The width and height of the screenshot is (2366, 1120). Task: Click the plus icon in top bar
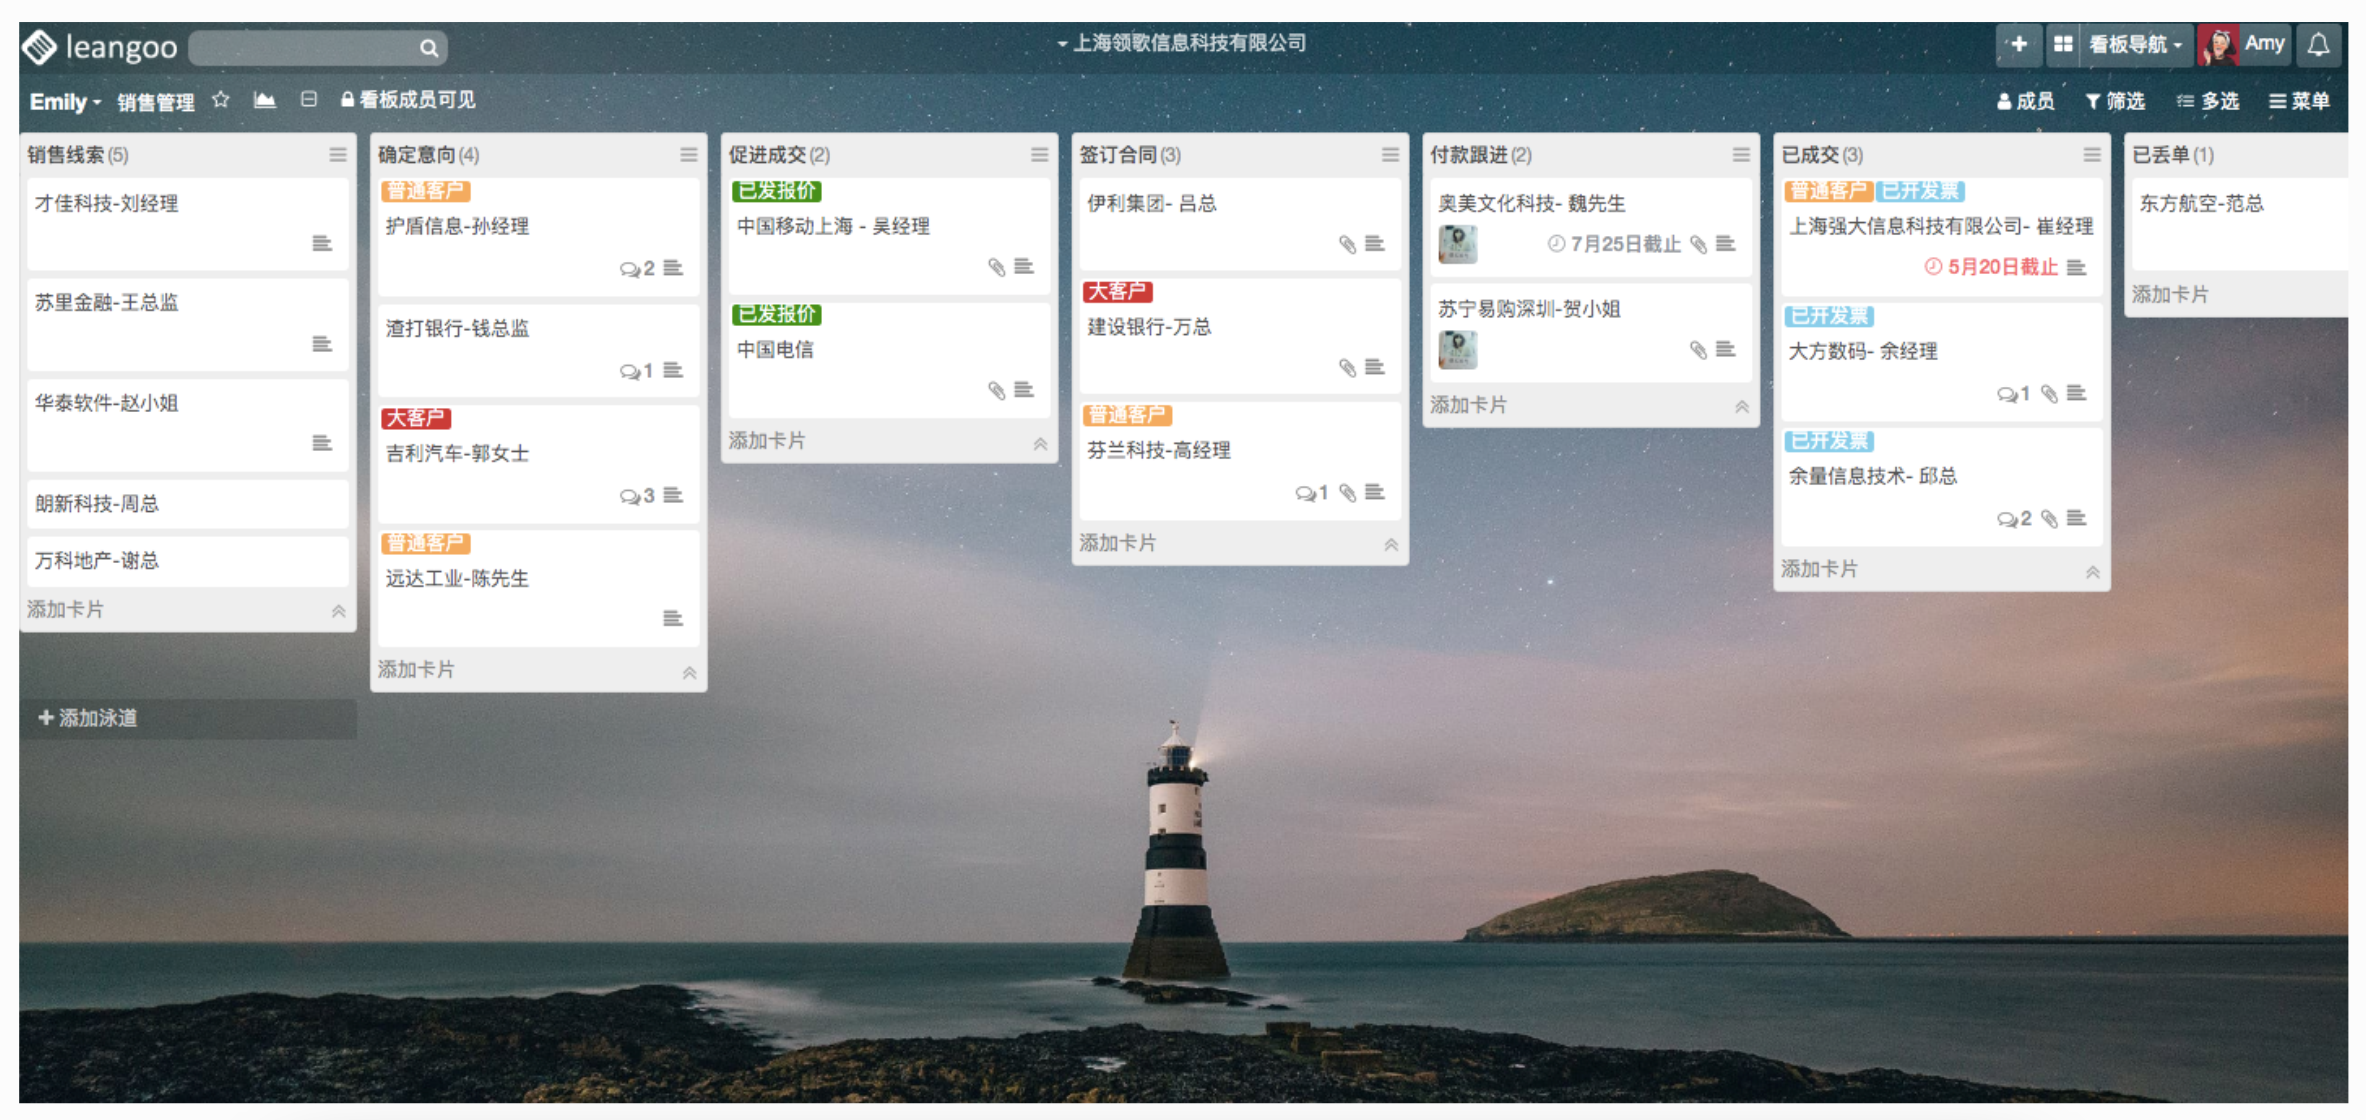[2019, 45]
